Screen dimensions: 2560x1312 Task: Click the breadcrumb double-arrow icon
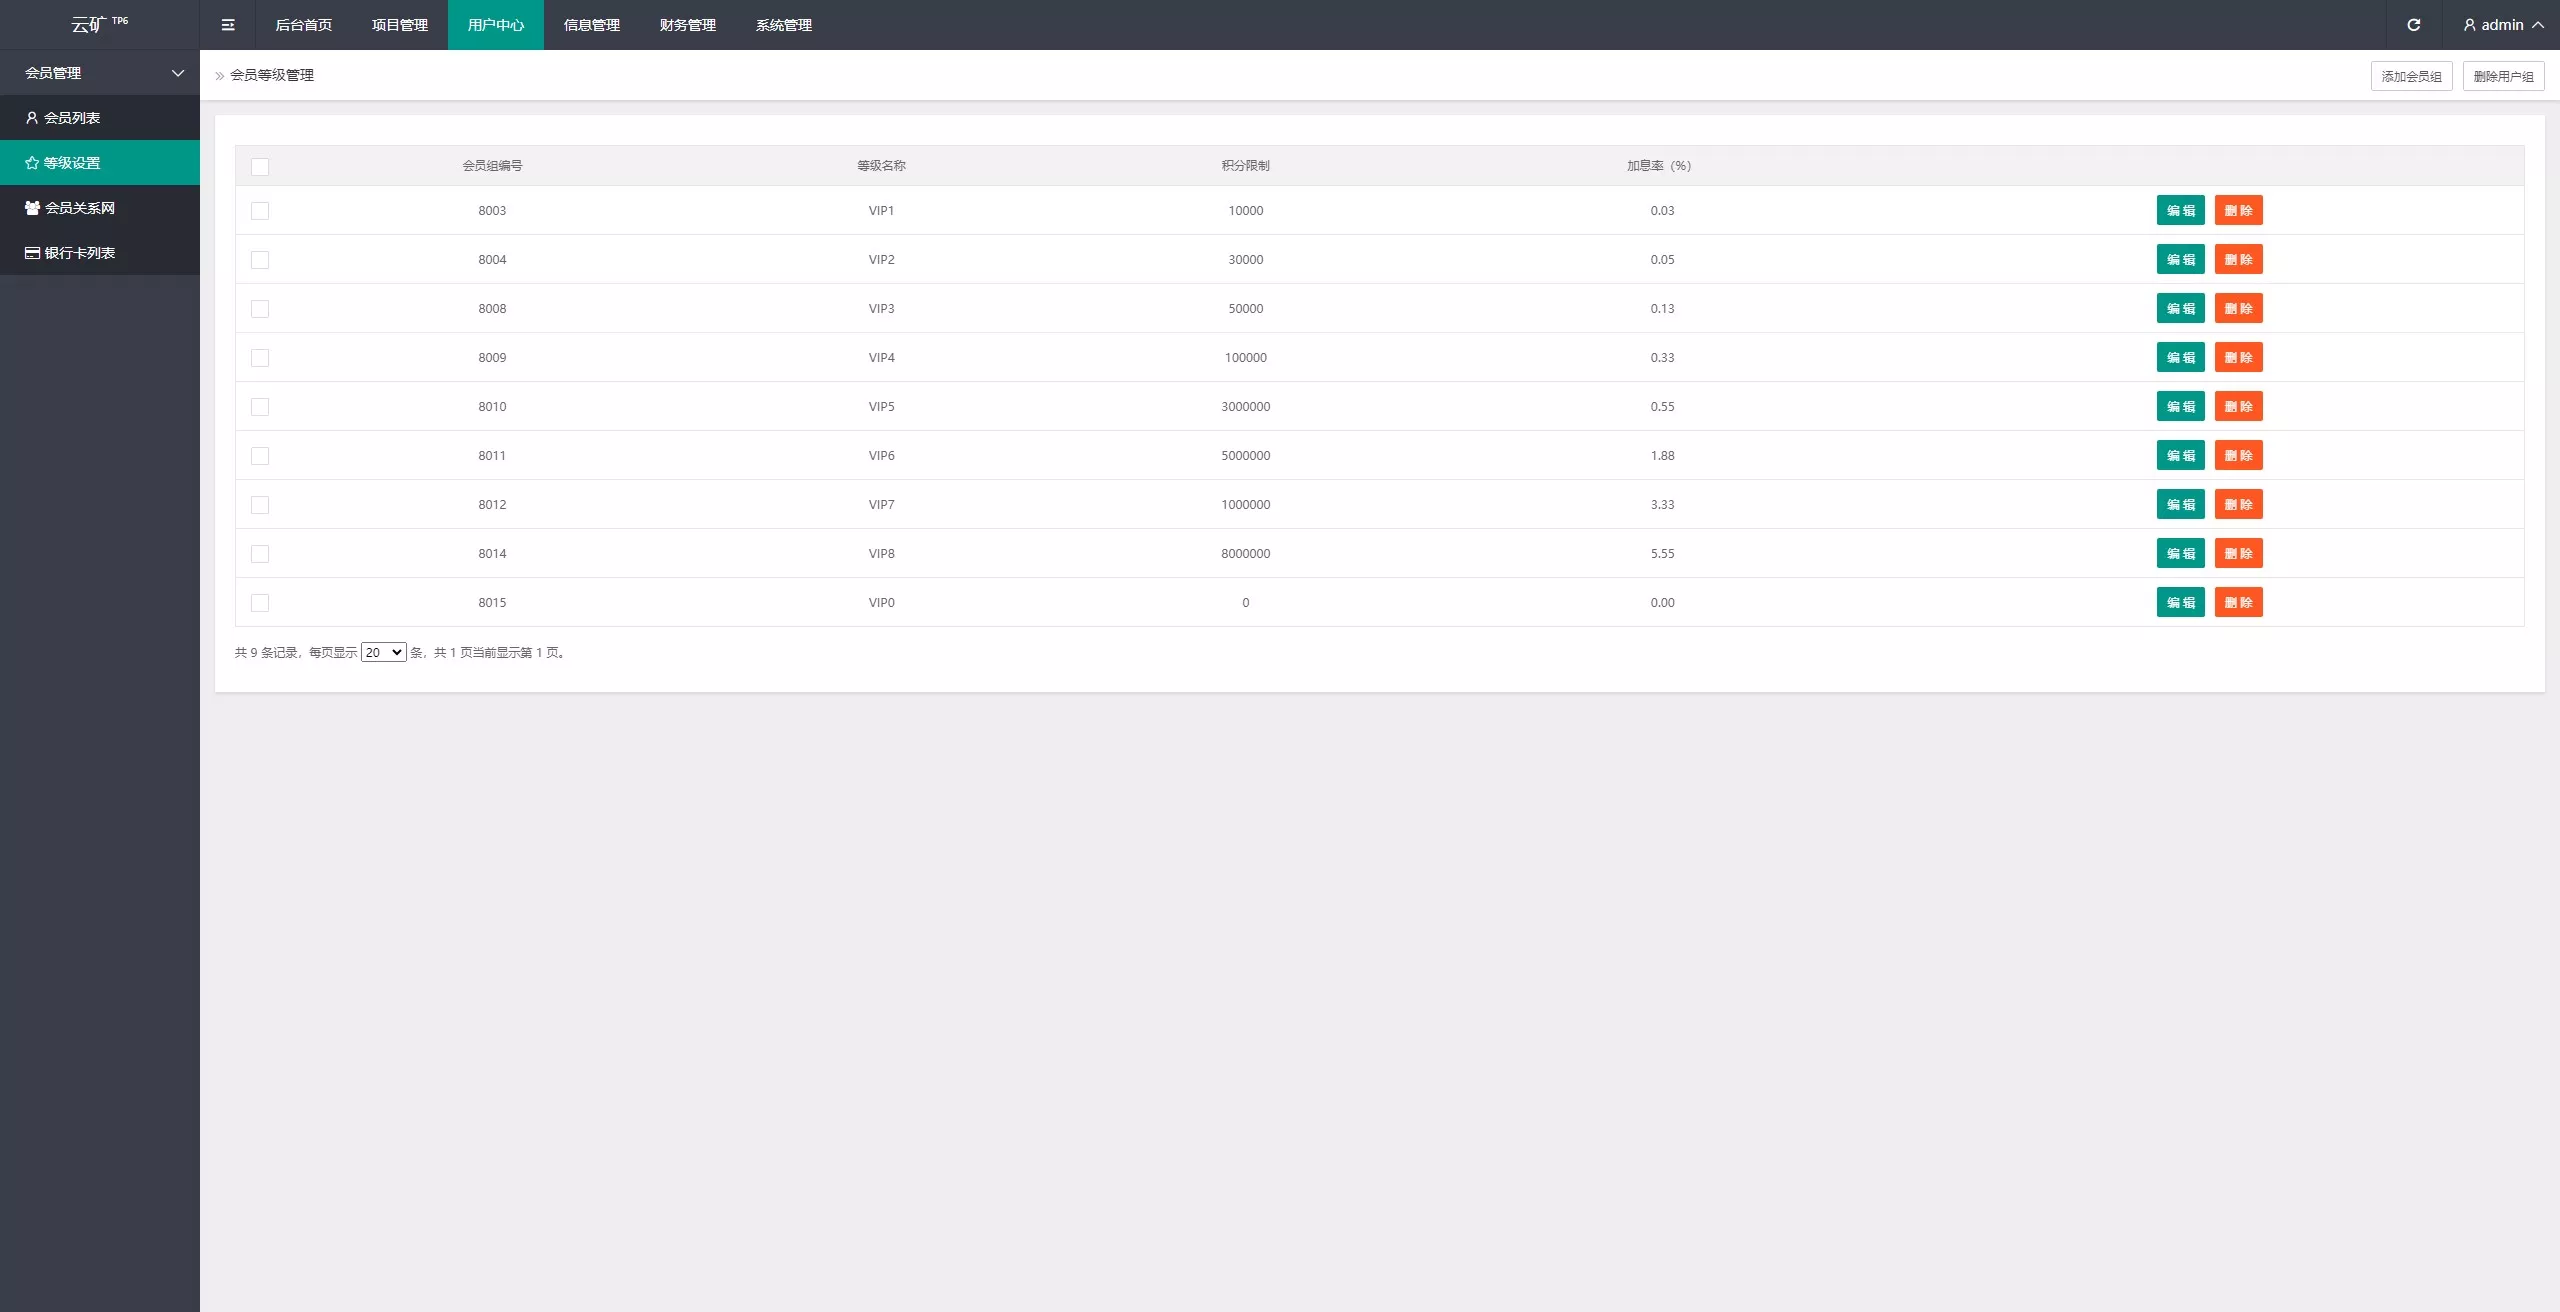pyautogui.click(x=220, y=76)
